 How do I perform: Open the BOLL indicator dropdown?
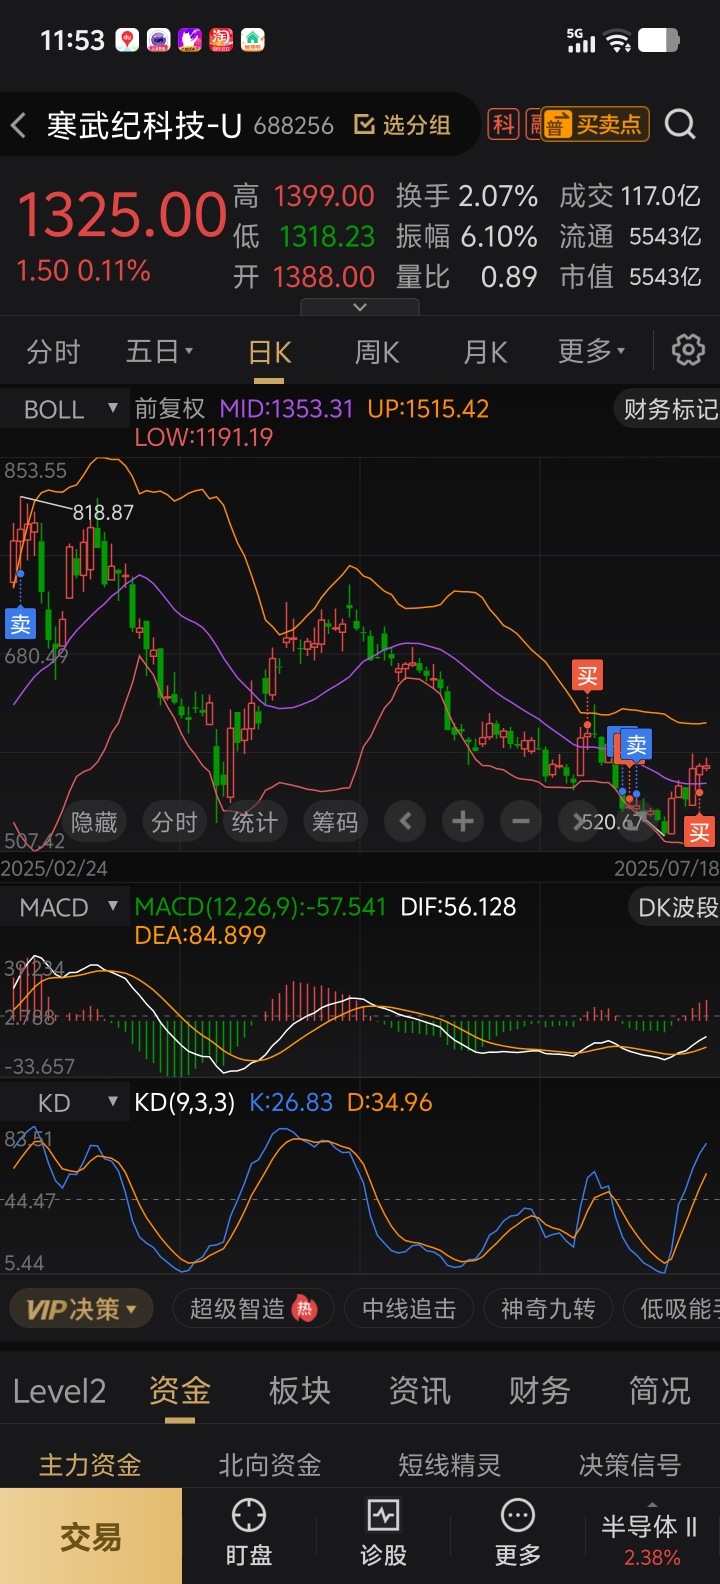[64, 409]
